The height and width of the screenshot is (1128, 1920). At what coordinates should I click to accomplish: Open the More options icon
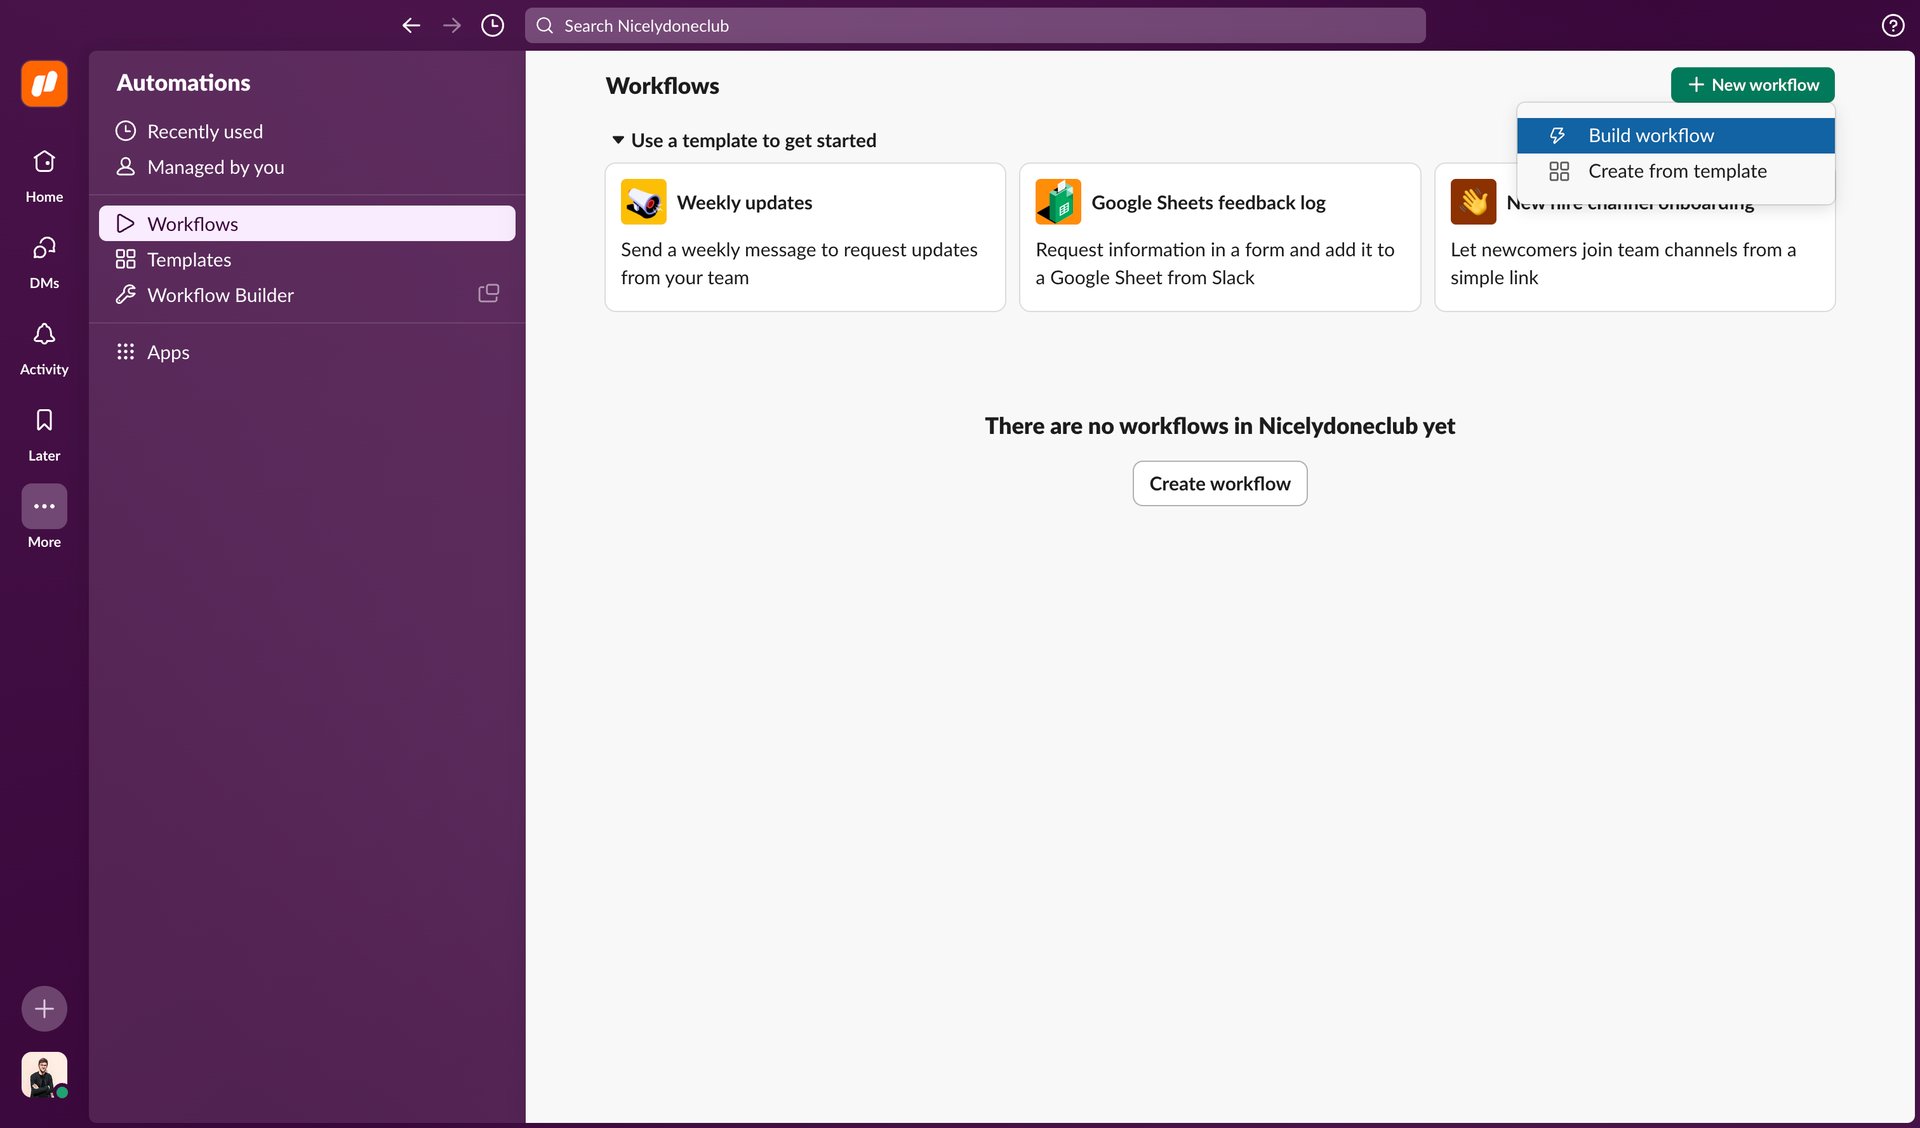coord(43,507)
